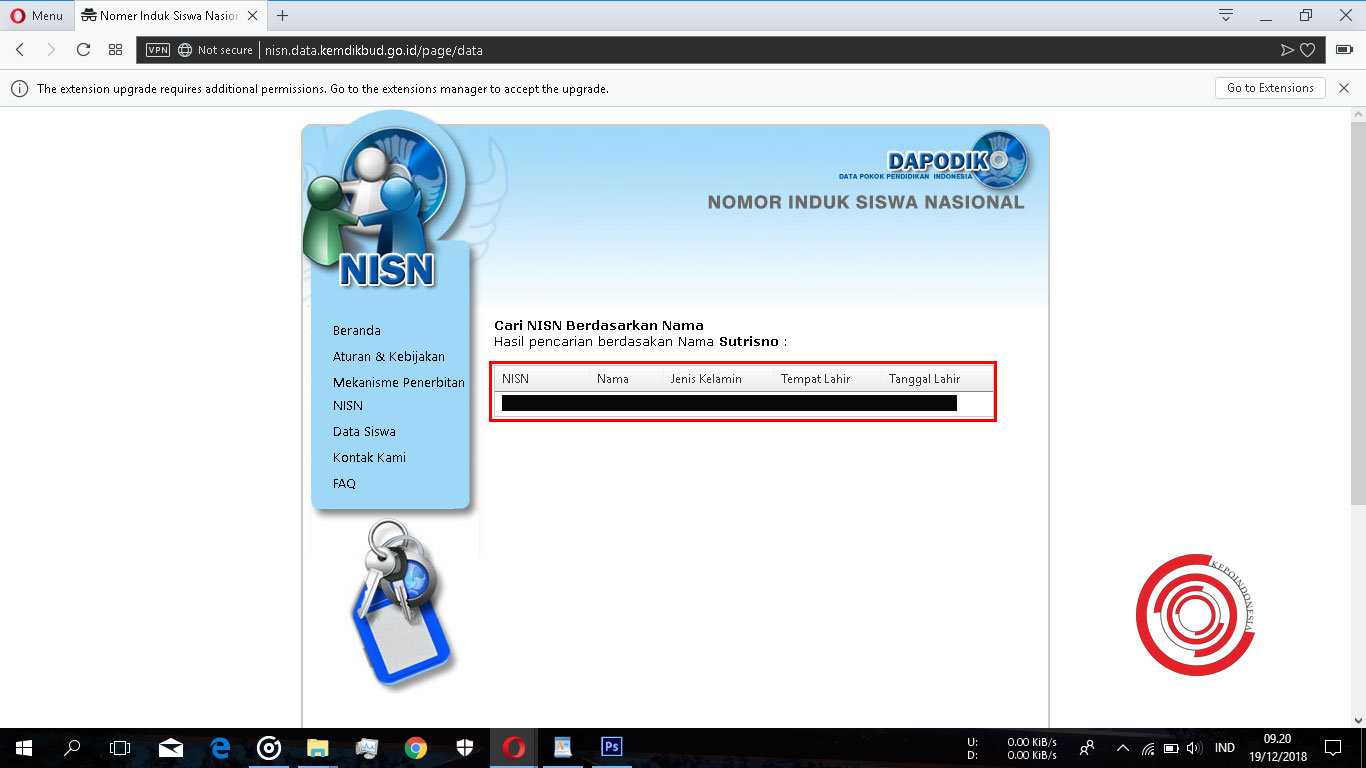Viewport: 1366px width, 768px height.
Task: Click the Not secure globe icon
Action: [184, 49]
